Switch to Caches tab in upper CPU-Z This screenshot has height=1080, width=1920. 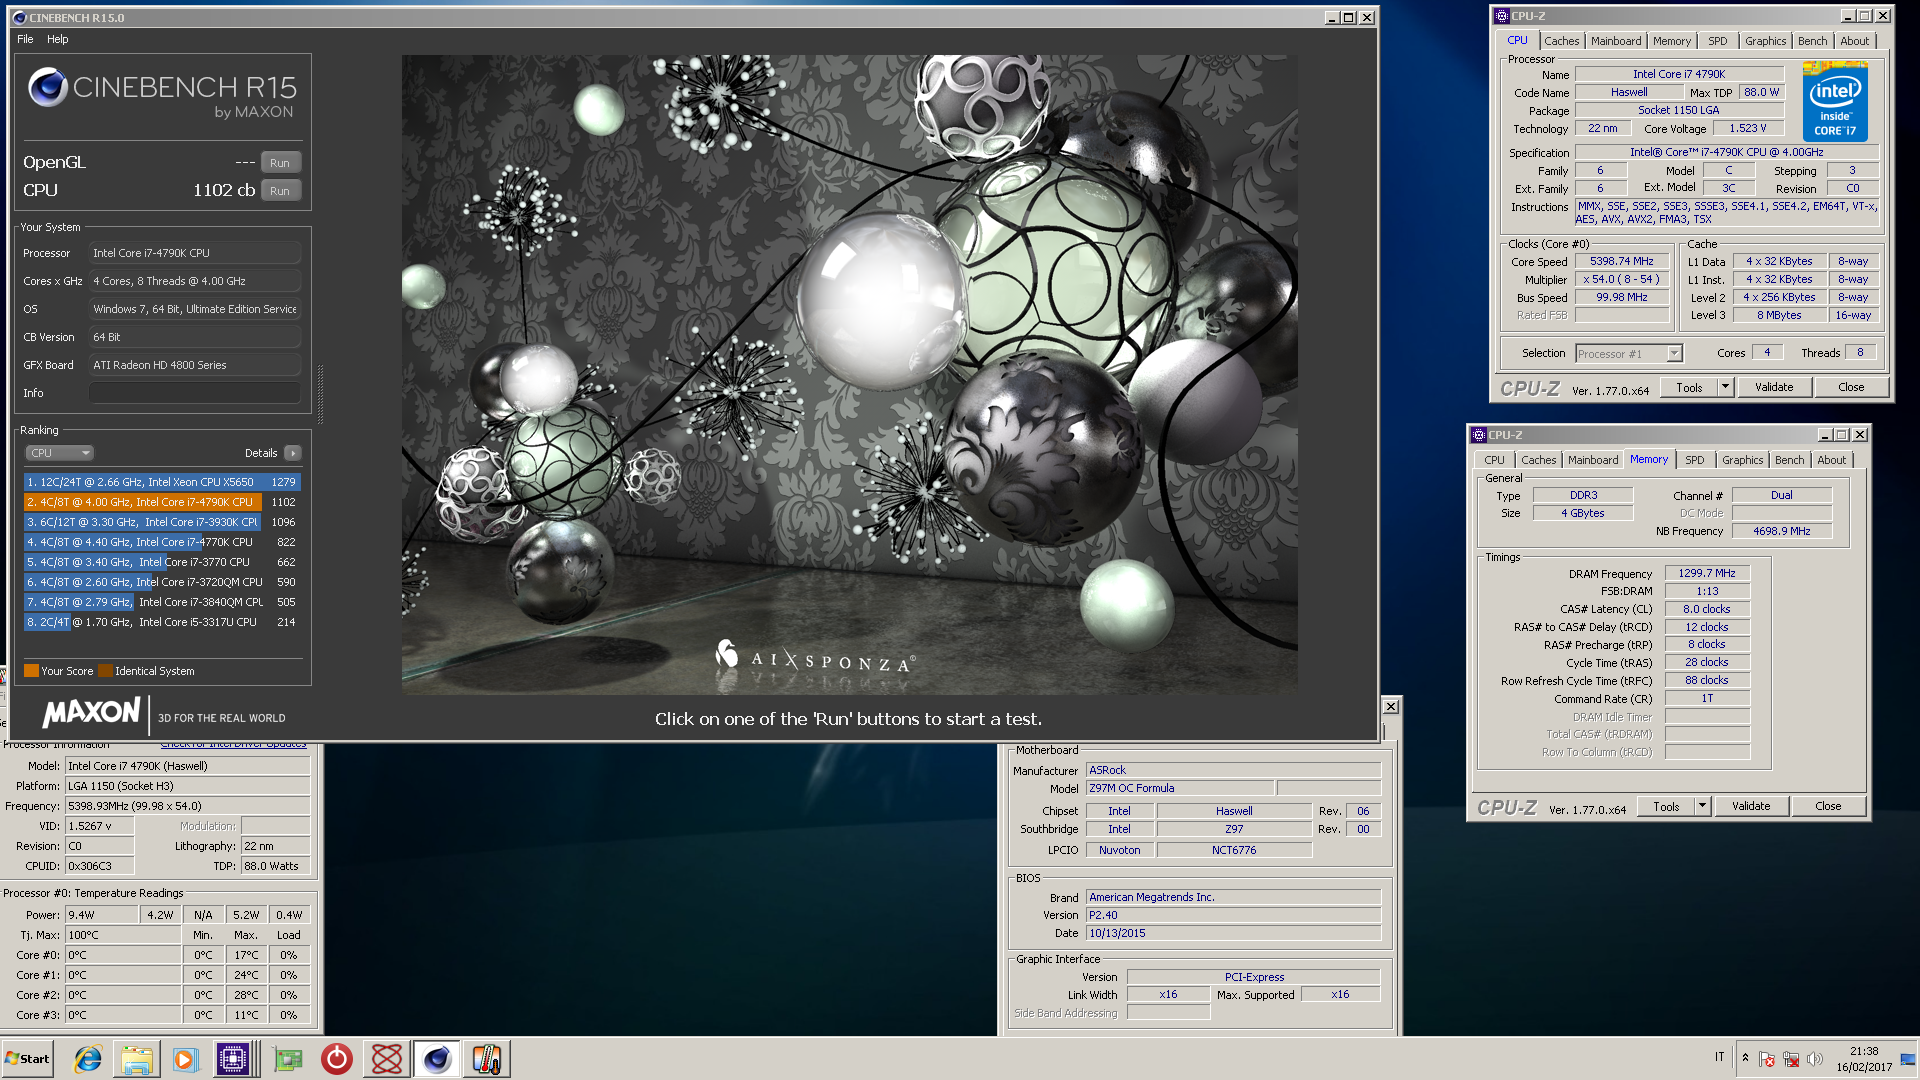(1561, 41)
